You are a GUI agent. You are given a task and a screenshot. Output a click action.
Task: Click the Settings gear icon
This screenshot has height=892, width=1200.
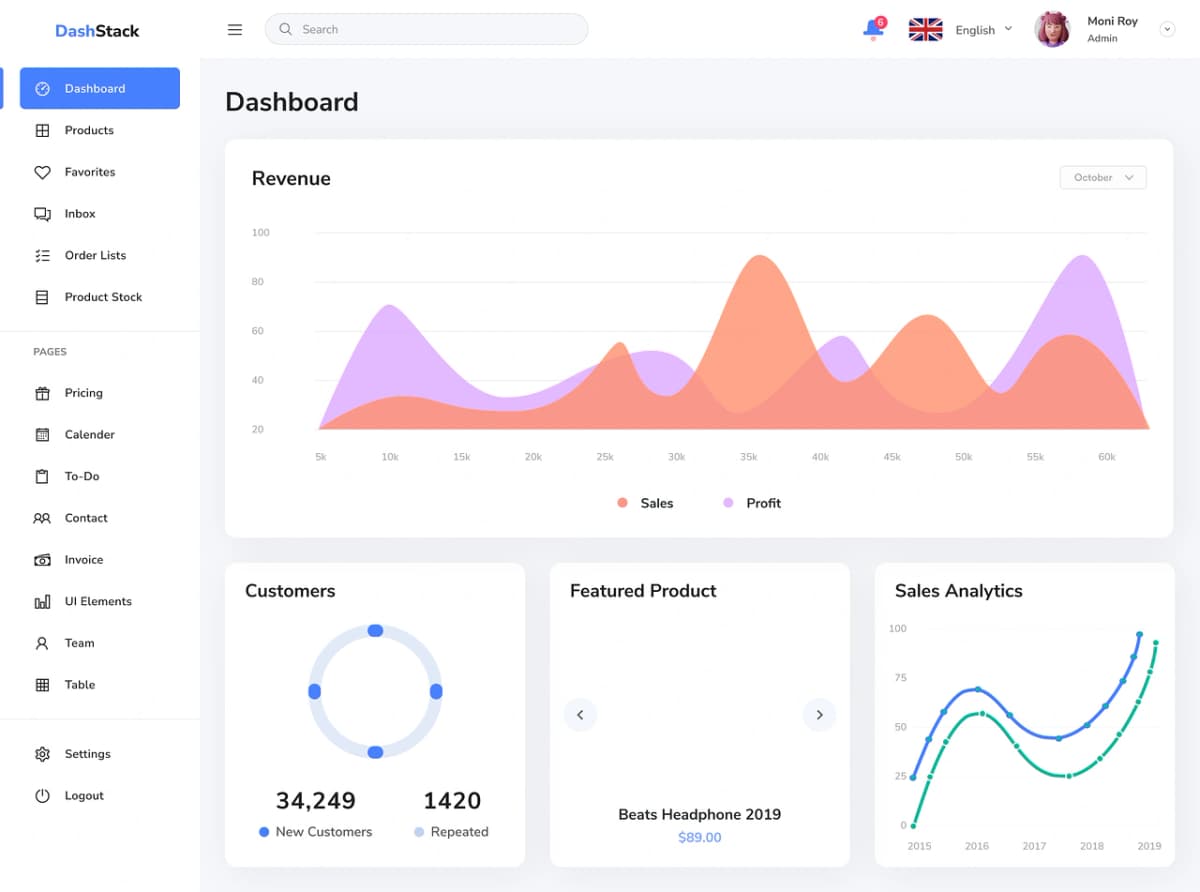click(42, 754)
